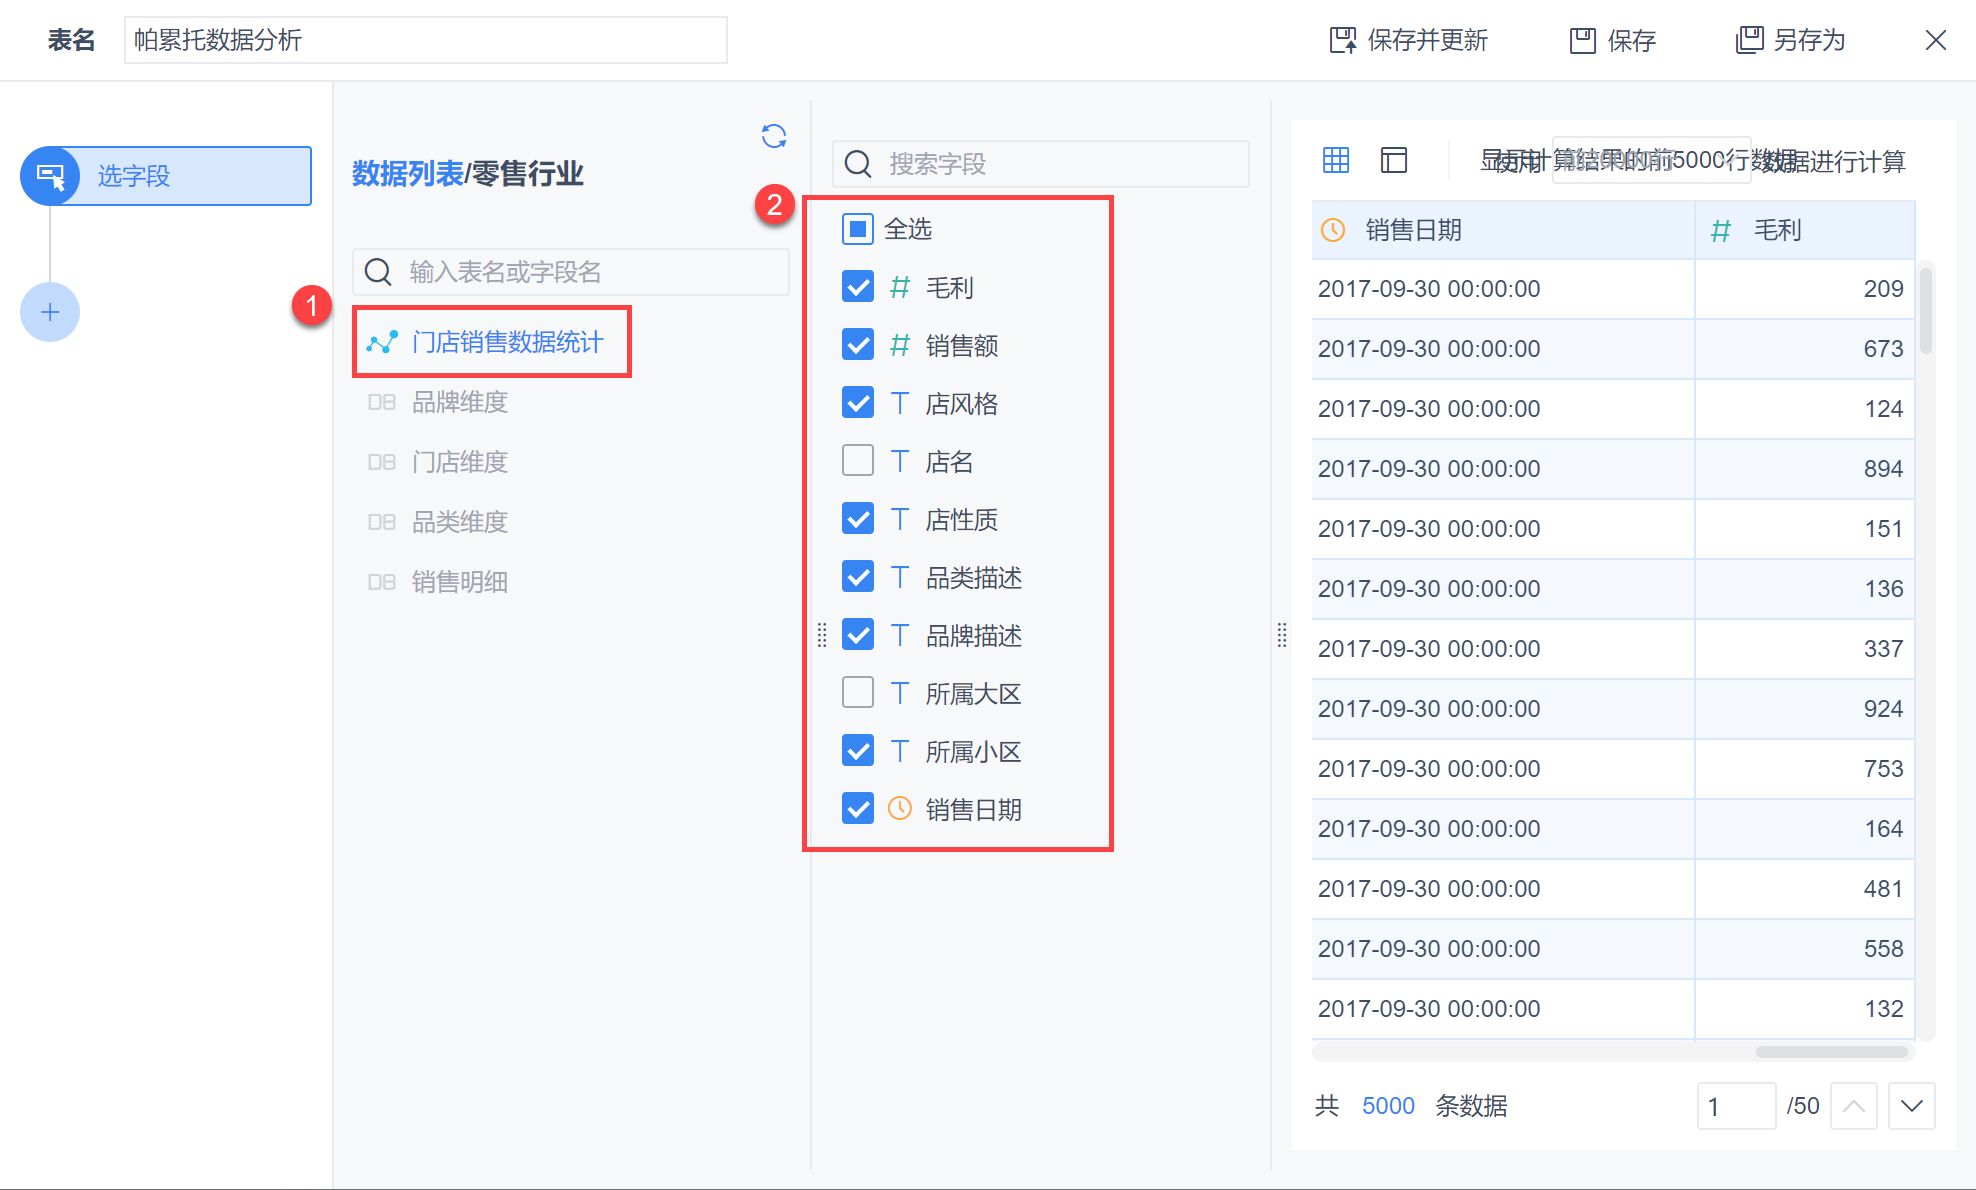Click the hash icon in 毛利 column header
This screenshot has height=1190, width=1976.
[x=1720, y=231]
